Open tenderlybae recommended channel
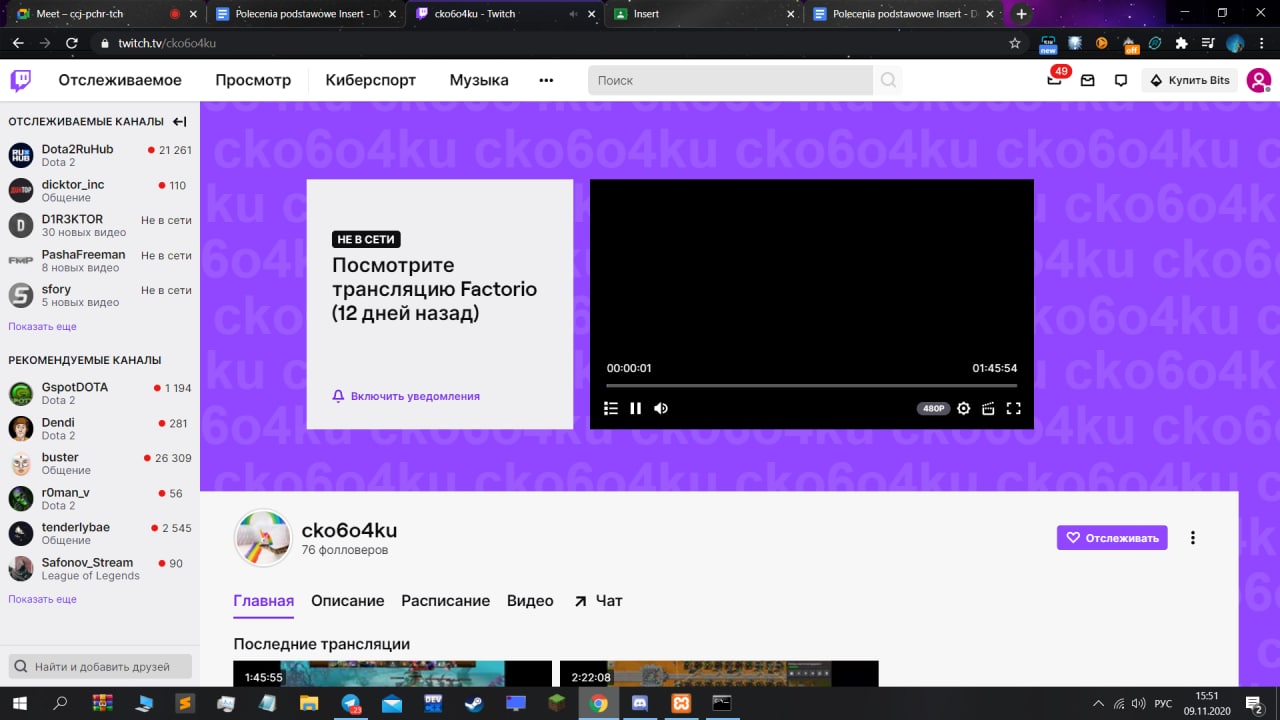 (100, 533)
